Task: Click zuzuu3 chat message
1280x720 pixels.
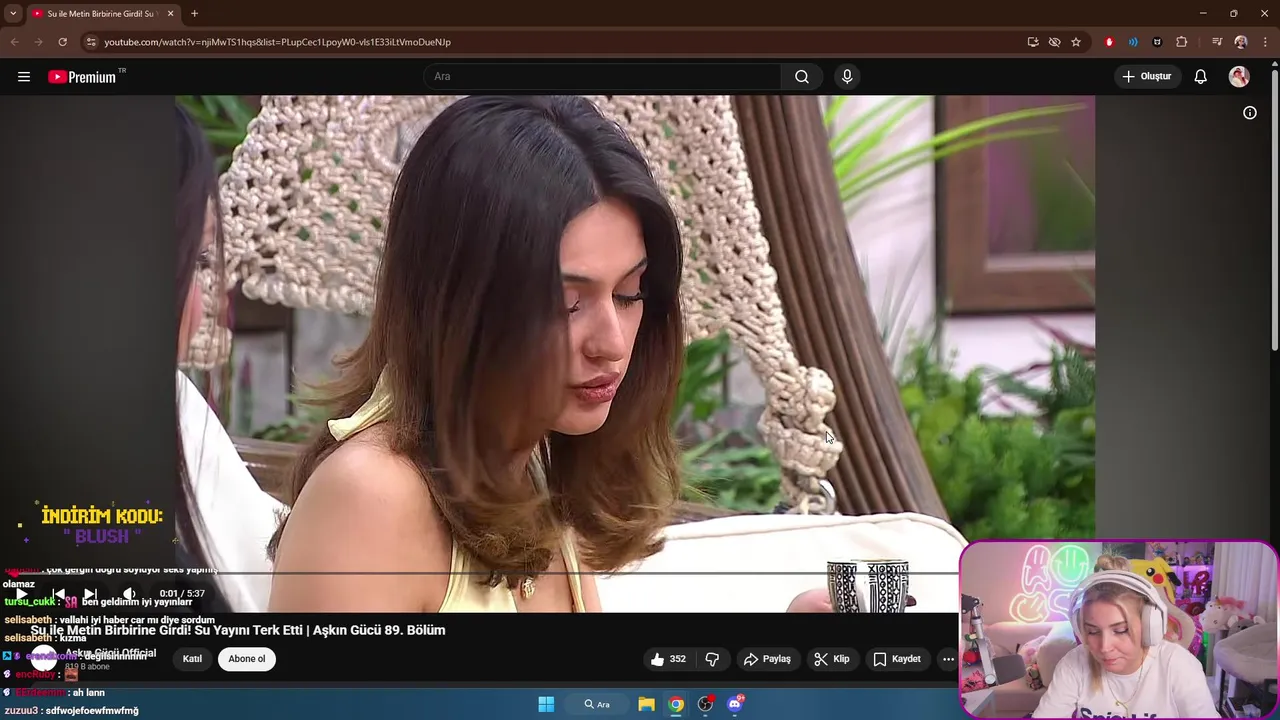Action: point(71,711)
